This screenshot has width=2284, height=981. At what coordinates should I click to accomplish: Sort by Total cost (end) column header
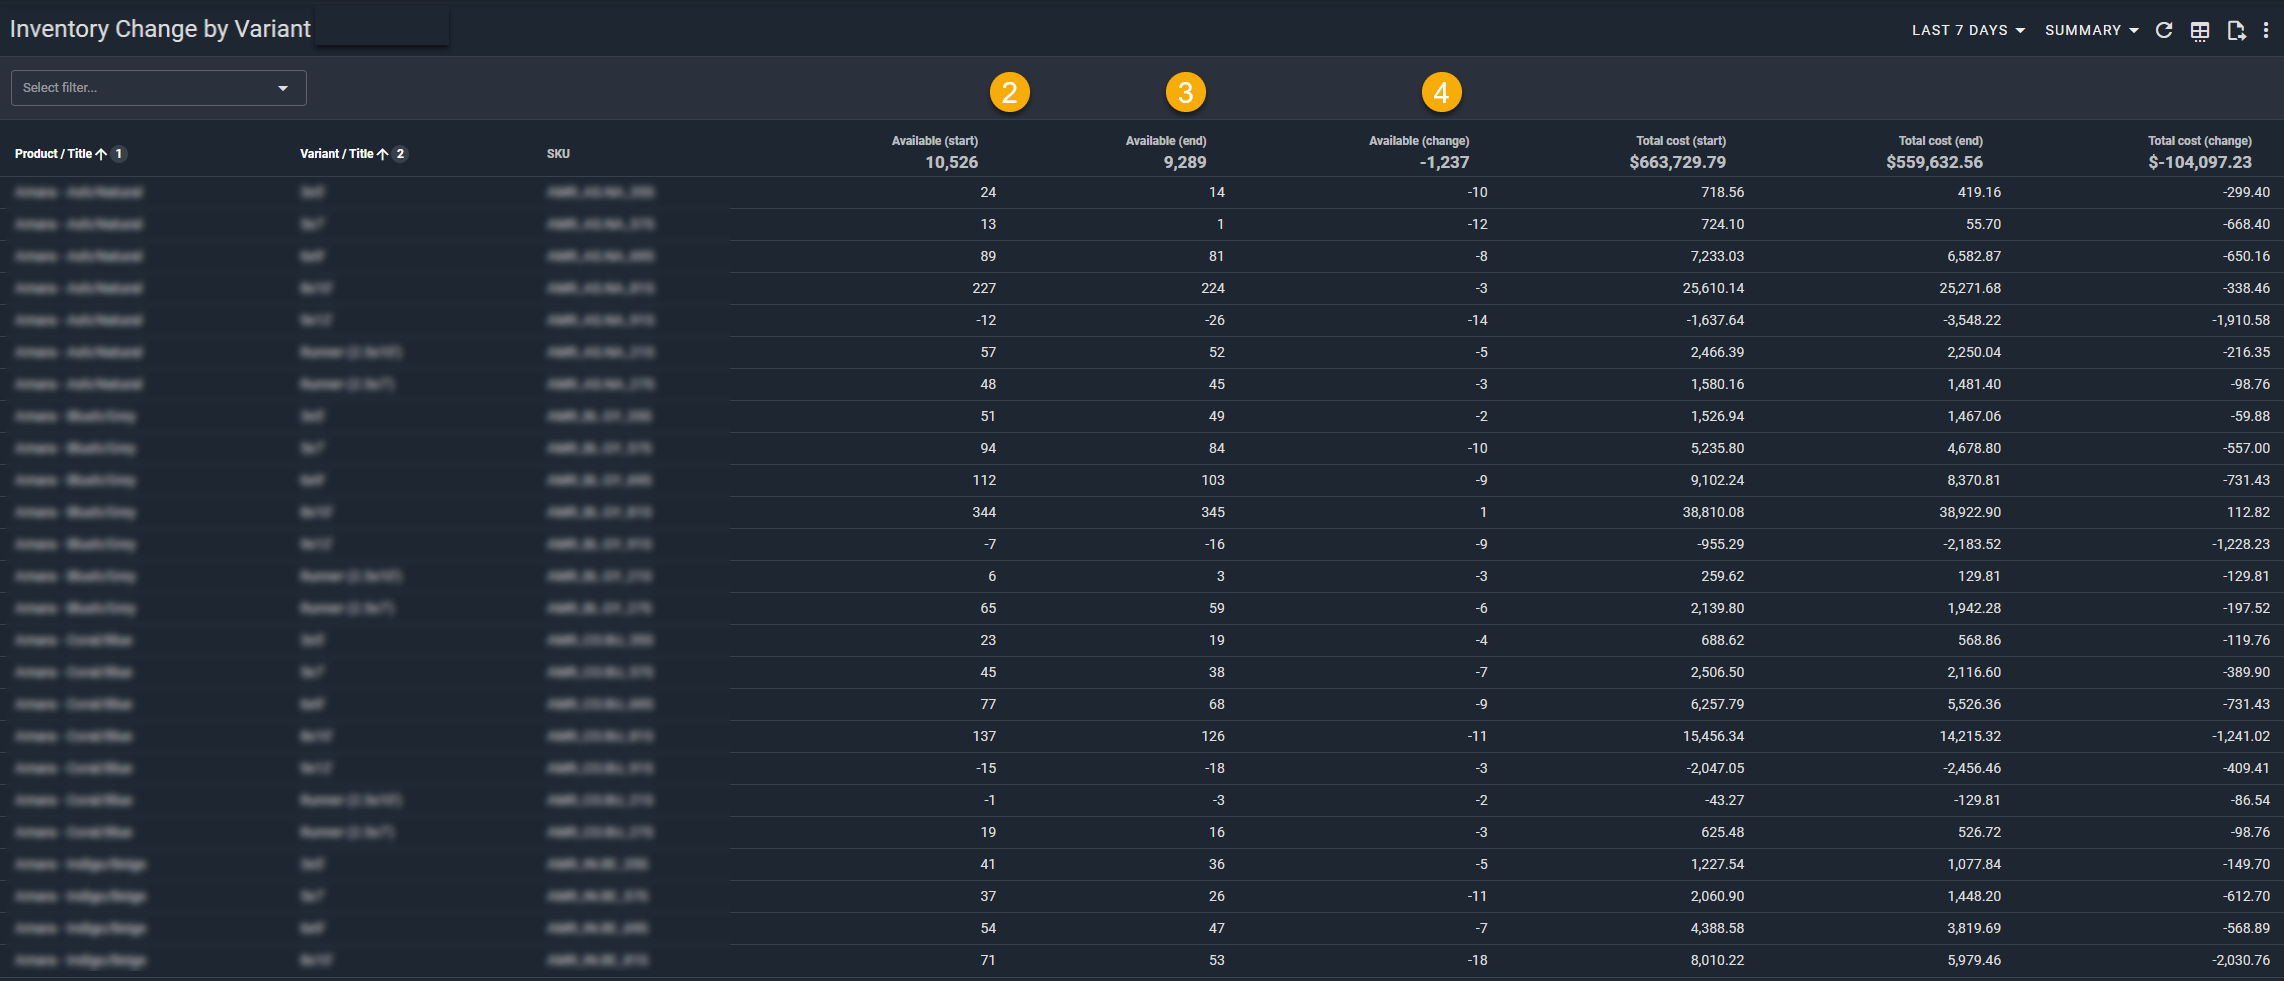1940,141
